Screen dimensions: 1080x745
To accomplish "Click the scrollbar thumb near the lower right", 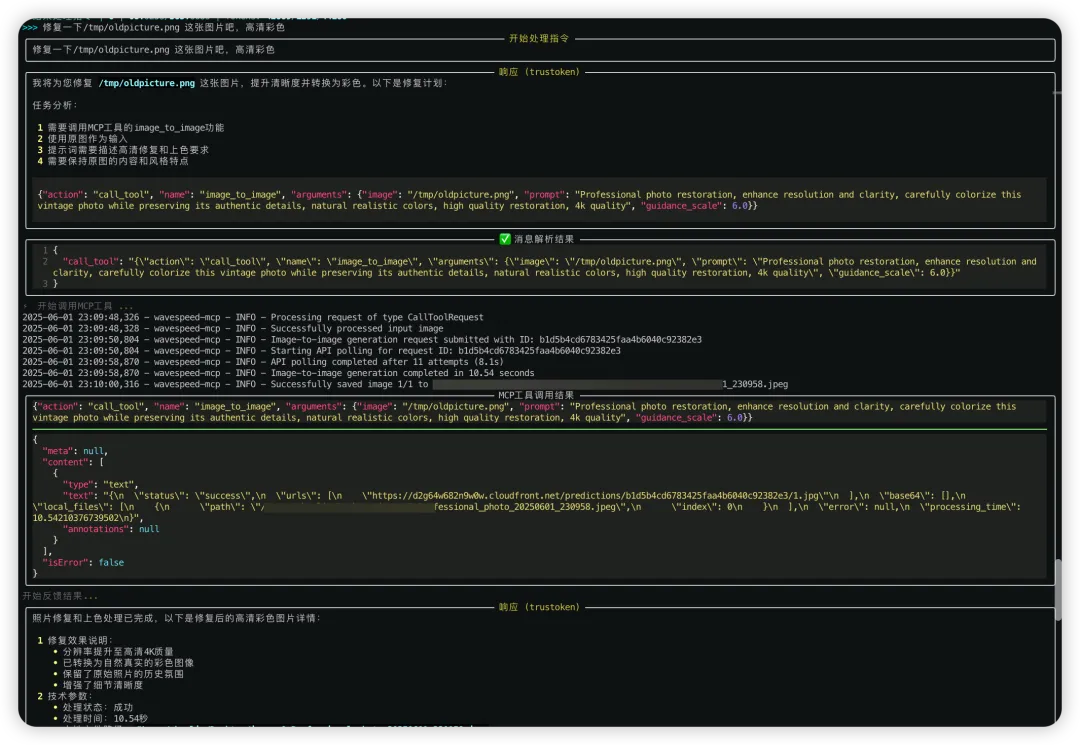I will (1057, 589).
